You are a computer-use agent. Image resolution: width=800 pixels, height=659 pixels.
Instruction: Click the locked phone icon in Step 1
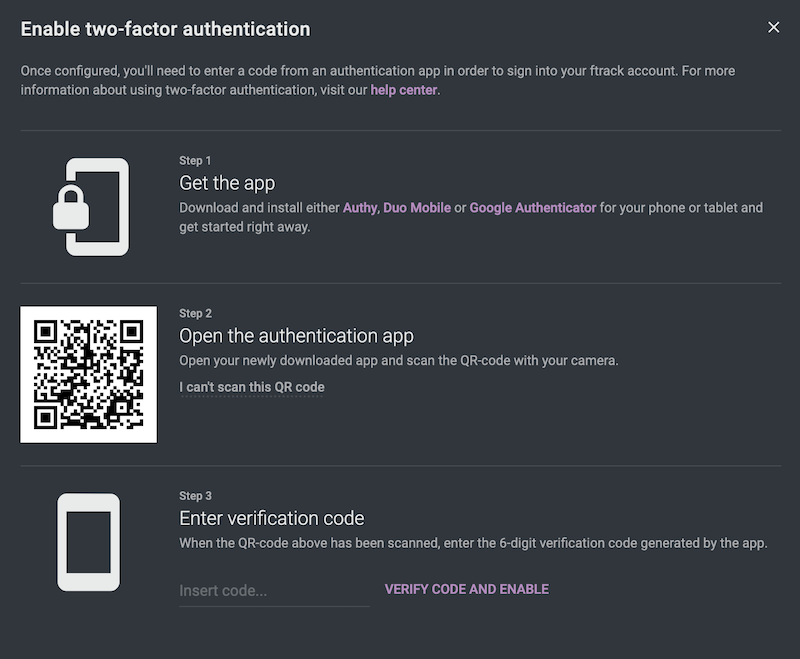[x=90, y=207]
